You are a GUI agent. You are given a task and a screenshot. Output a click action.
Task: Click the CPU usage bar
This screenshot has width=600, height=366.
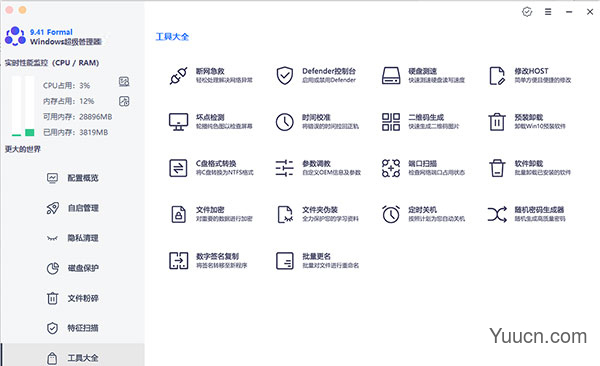pos(16,106)
